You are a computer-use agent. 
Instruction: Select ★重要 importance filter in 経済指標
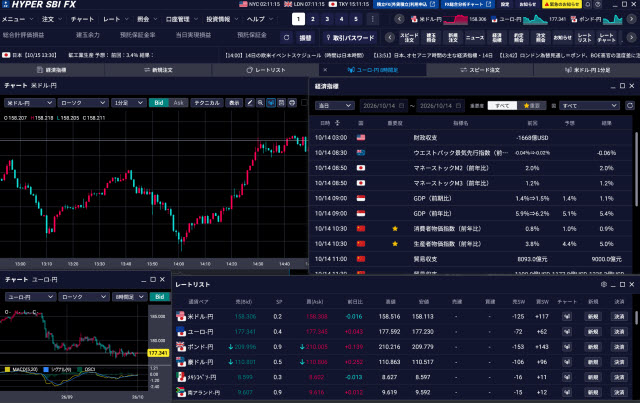click(x=531, y=106)
